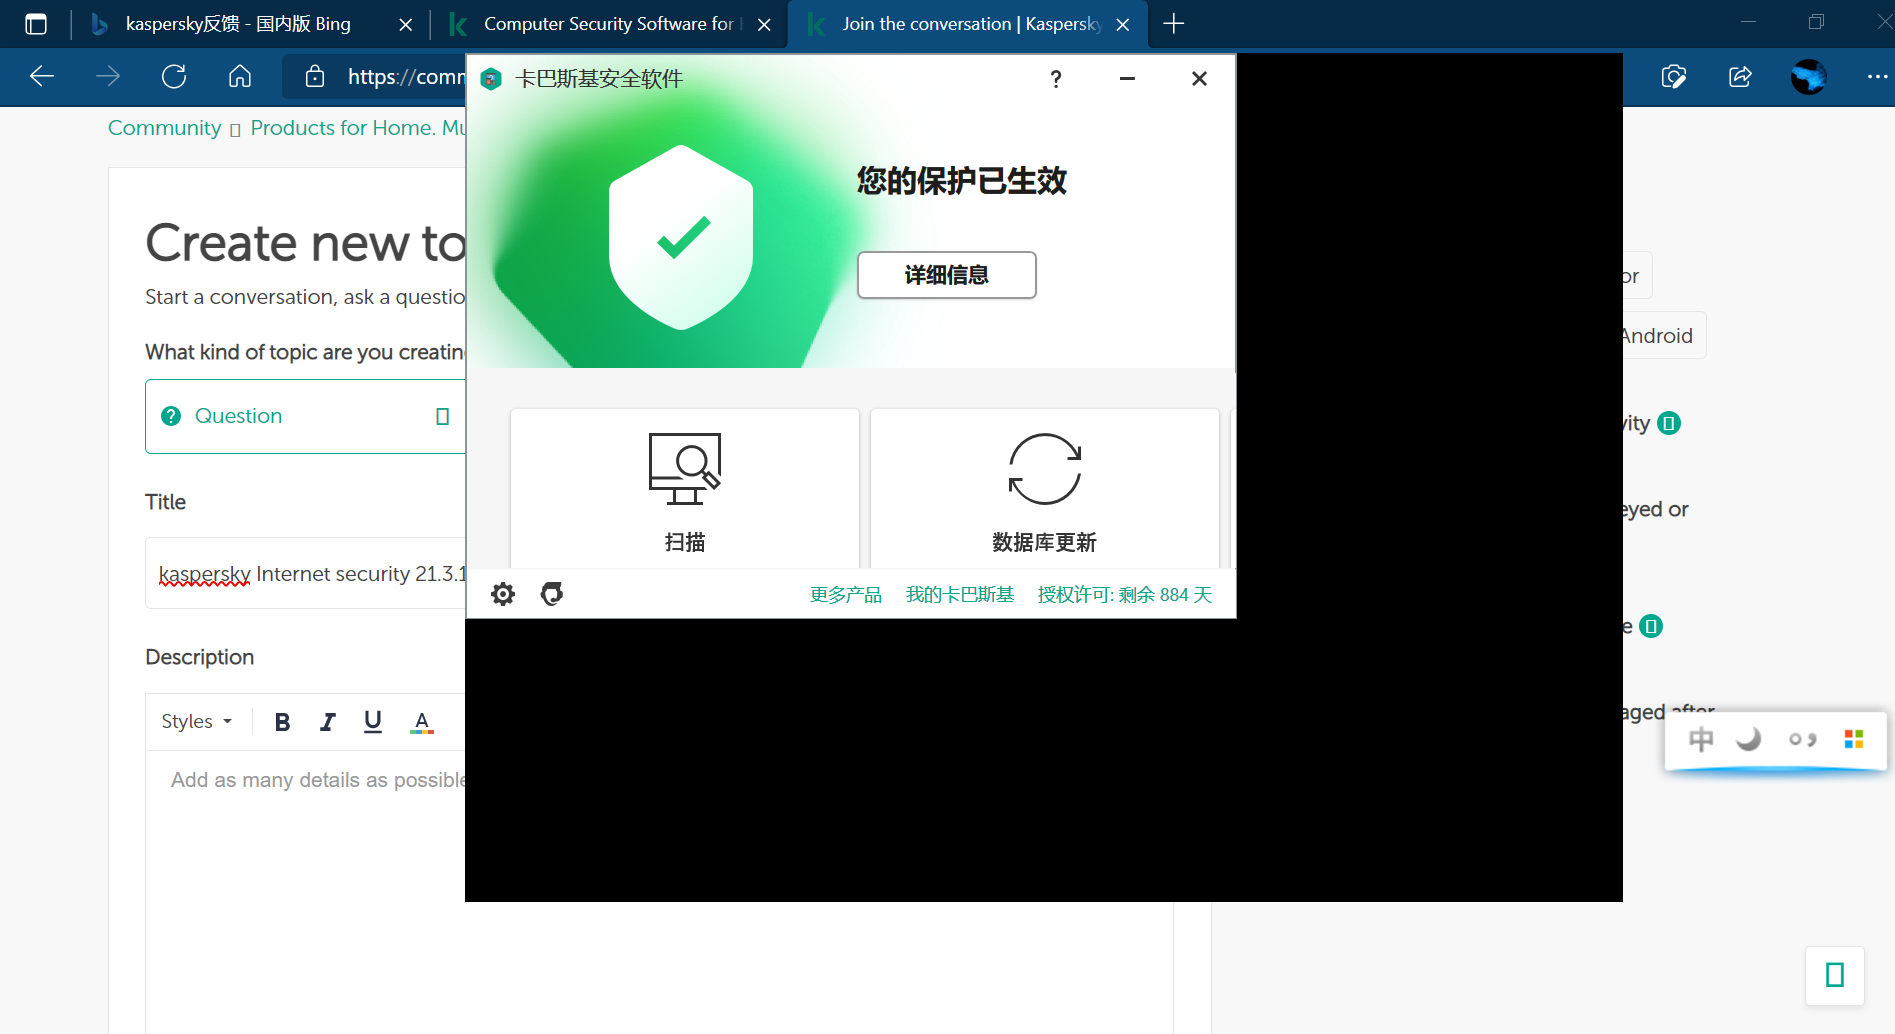The width and height of the screenshot is (1895, 1034).
Task: Open the browser essentials shield icon
Action: point(1674,76)
